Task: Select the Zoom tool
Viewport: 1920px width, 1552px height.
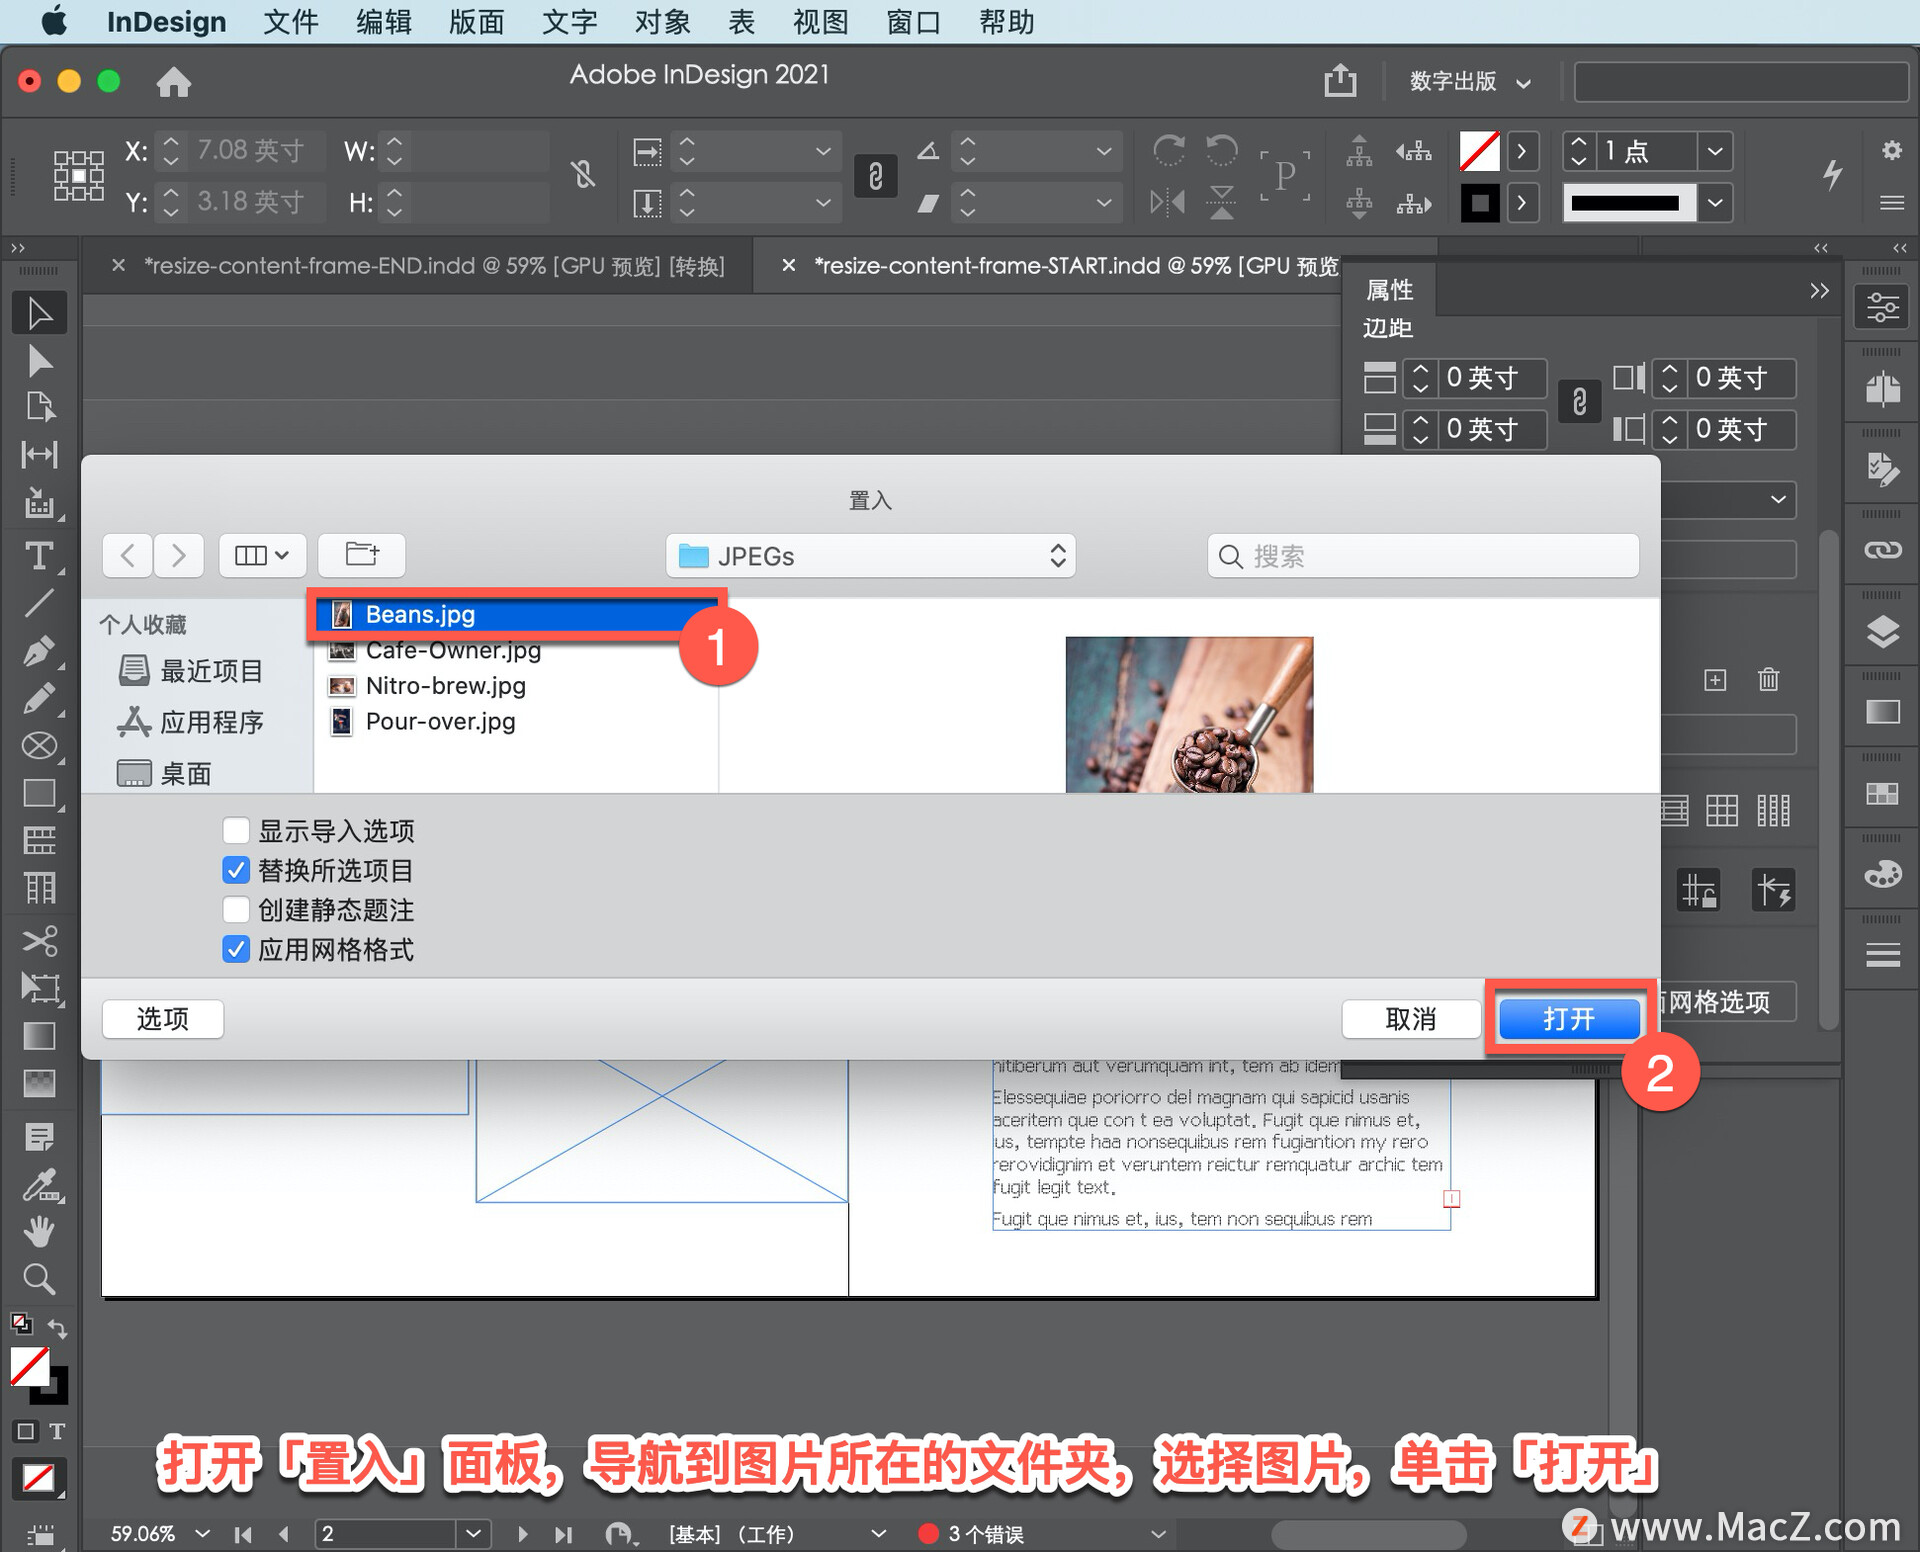Action: (39, 1279)
